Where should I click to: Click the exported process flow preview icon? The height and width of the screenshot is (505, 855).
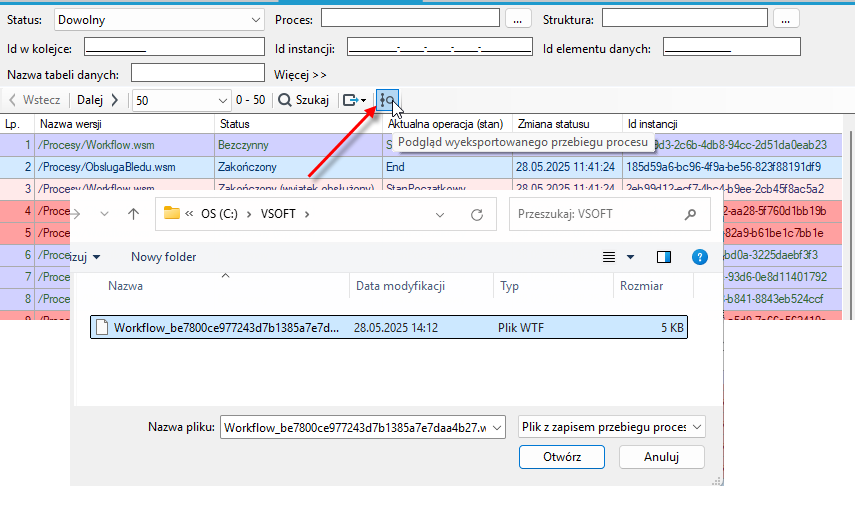[x=387, y=100]
